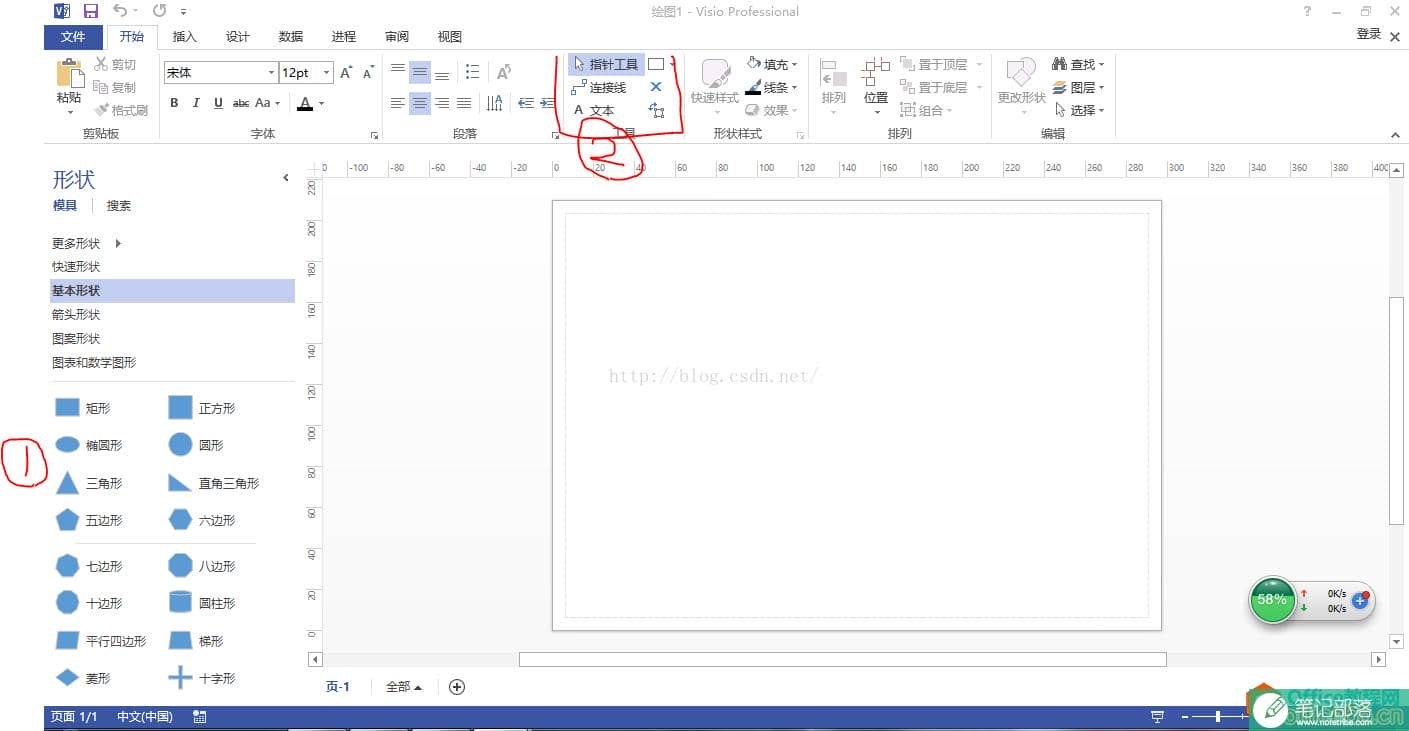The height and width of the screenshot is (731, 1409).
Task: Toggle bold formatting (B)
Action: pyautogui.click(x=174, y=103)
